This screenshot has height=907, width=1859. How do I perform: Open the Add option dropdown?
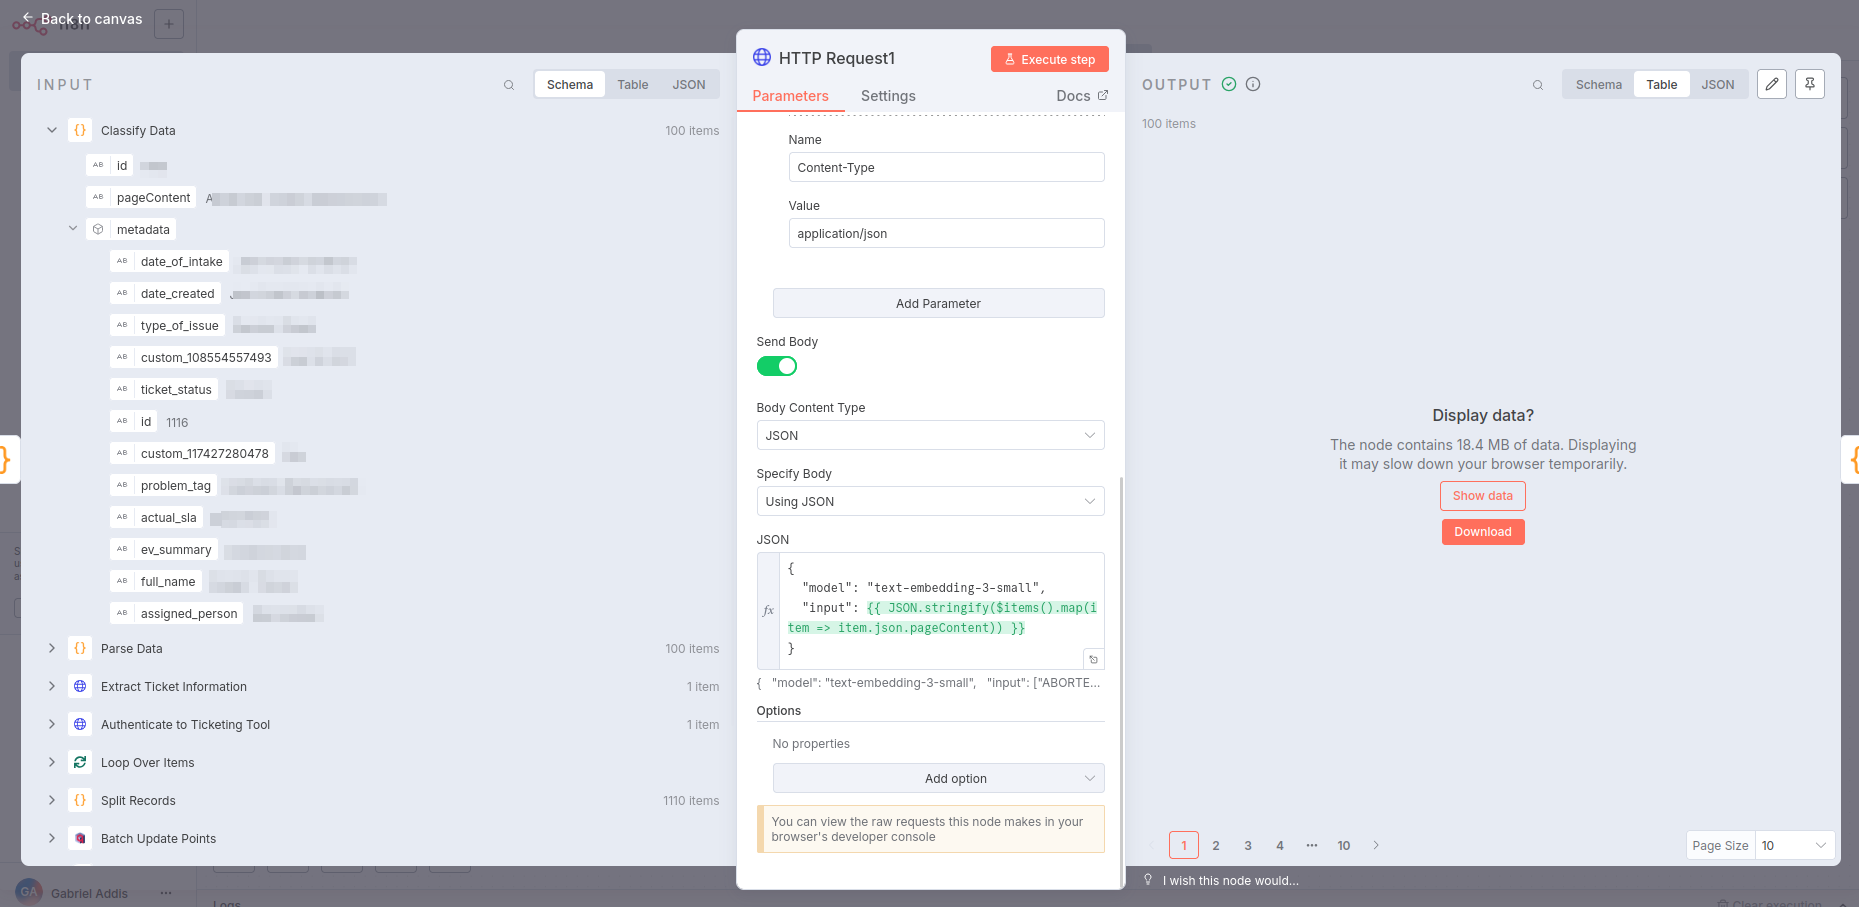[x=938, y=778]
